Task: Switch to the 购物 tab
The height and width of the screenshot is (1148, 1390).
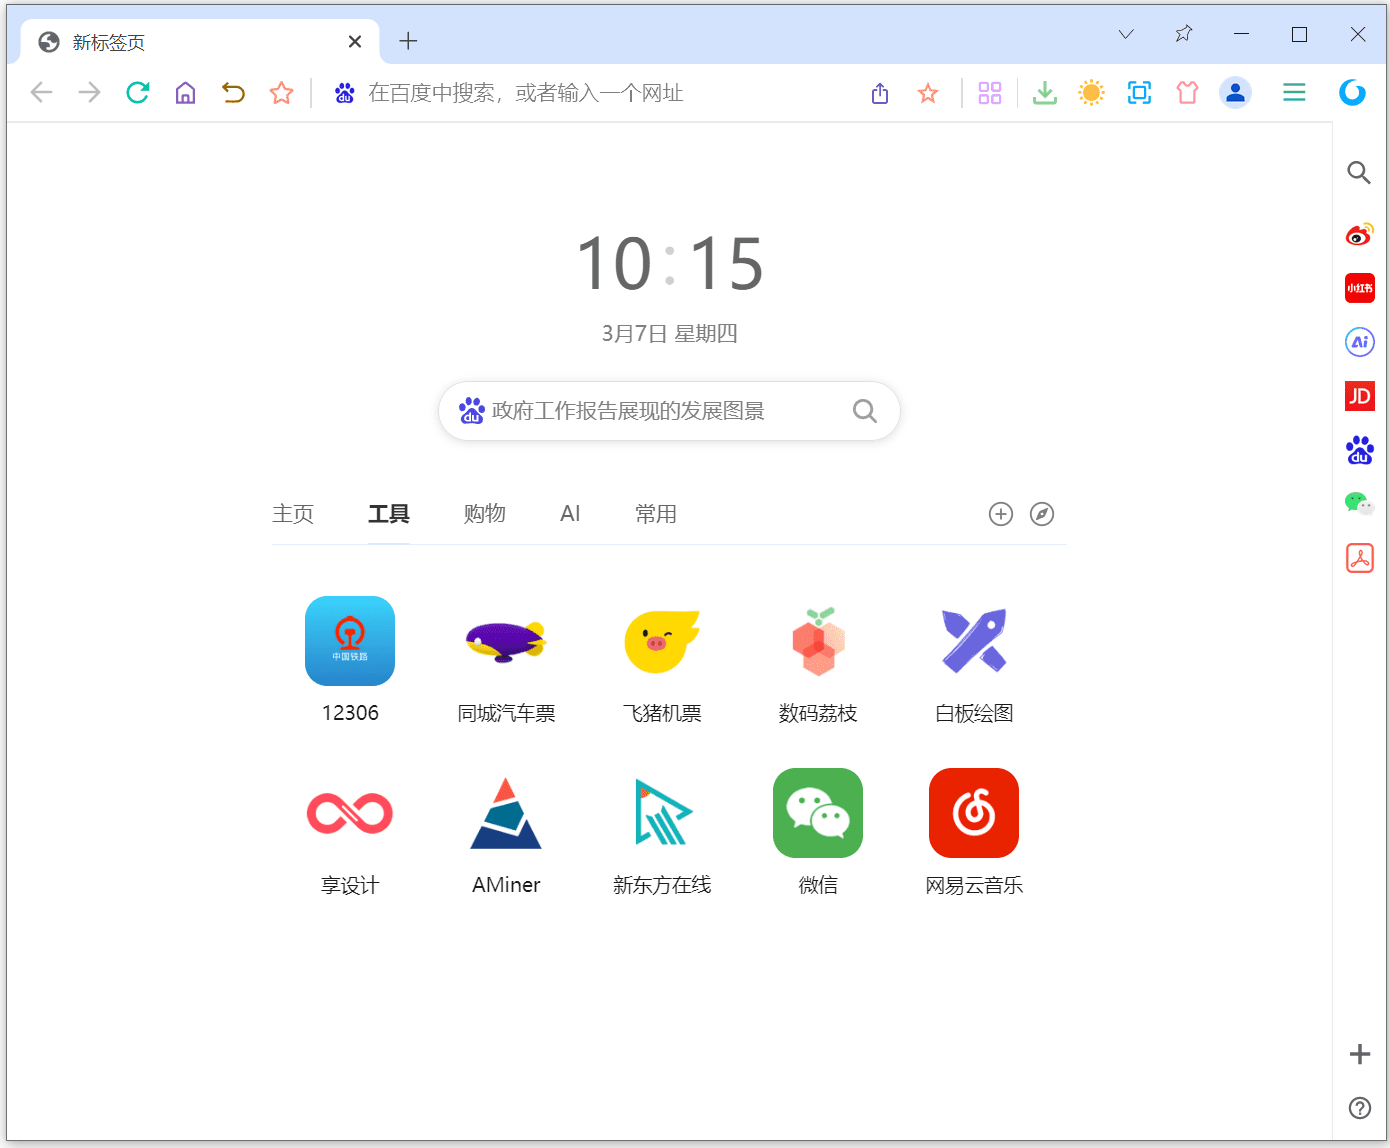Action: coord(485,514)
